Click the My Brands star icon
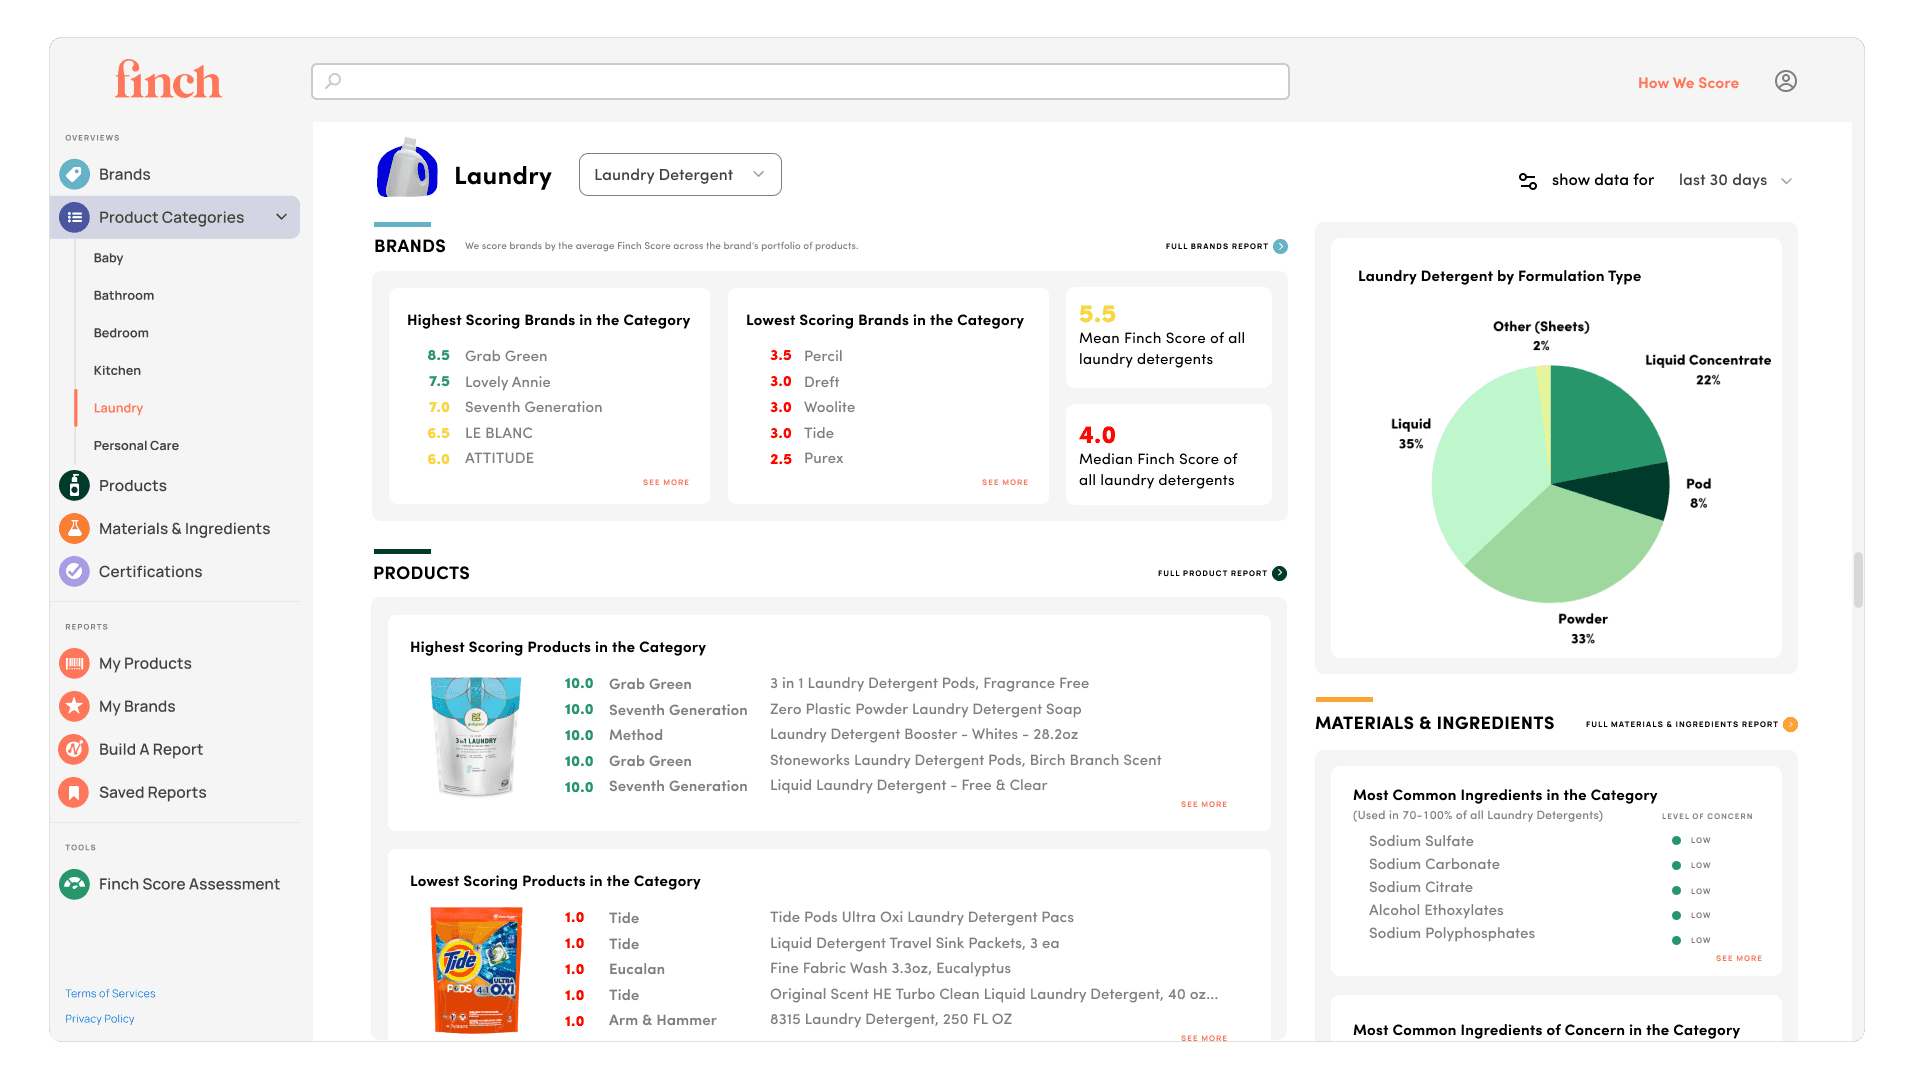The image size is (1920, 1080). (74, 706)
